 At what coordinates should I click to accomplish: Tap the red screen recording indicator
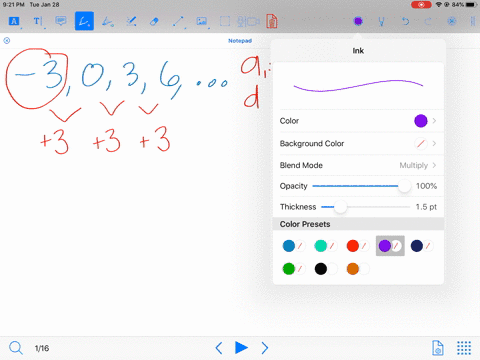[x=421, y=5]
